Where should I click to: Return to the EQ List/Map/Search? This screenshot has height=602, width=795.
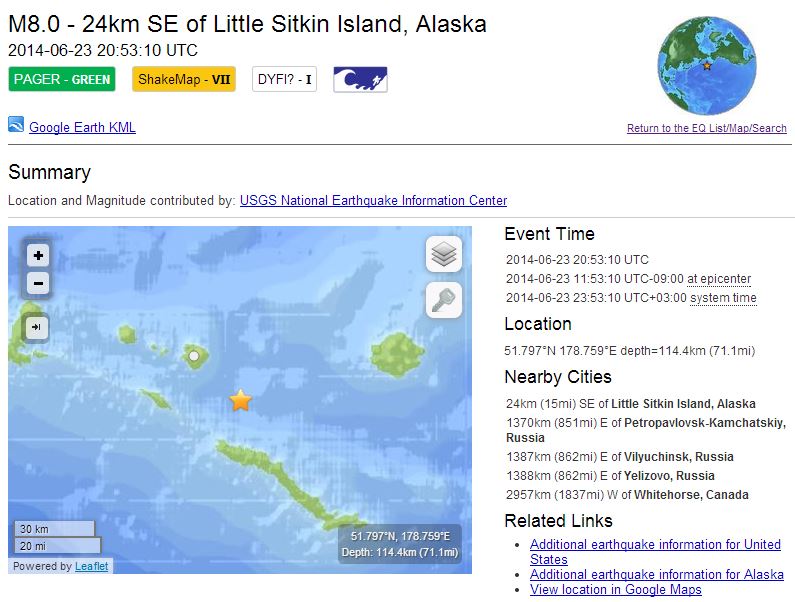706,128
